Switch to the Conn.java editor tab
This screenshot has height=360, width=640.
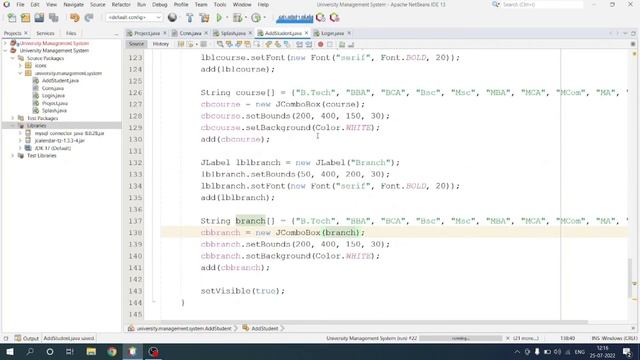tap(190, 33)
